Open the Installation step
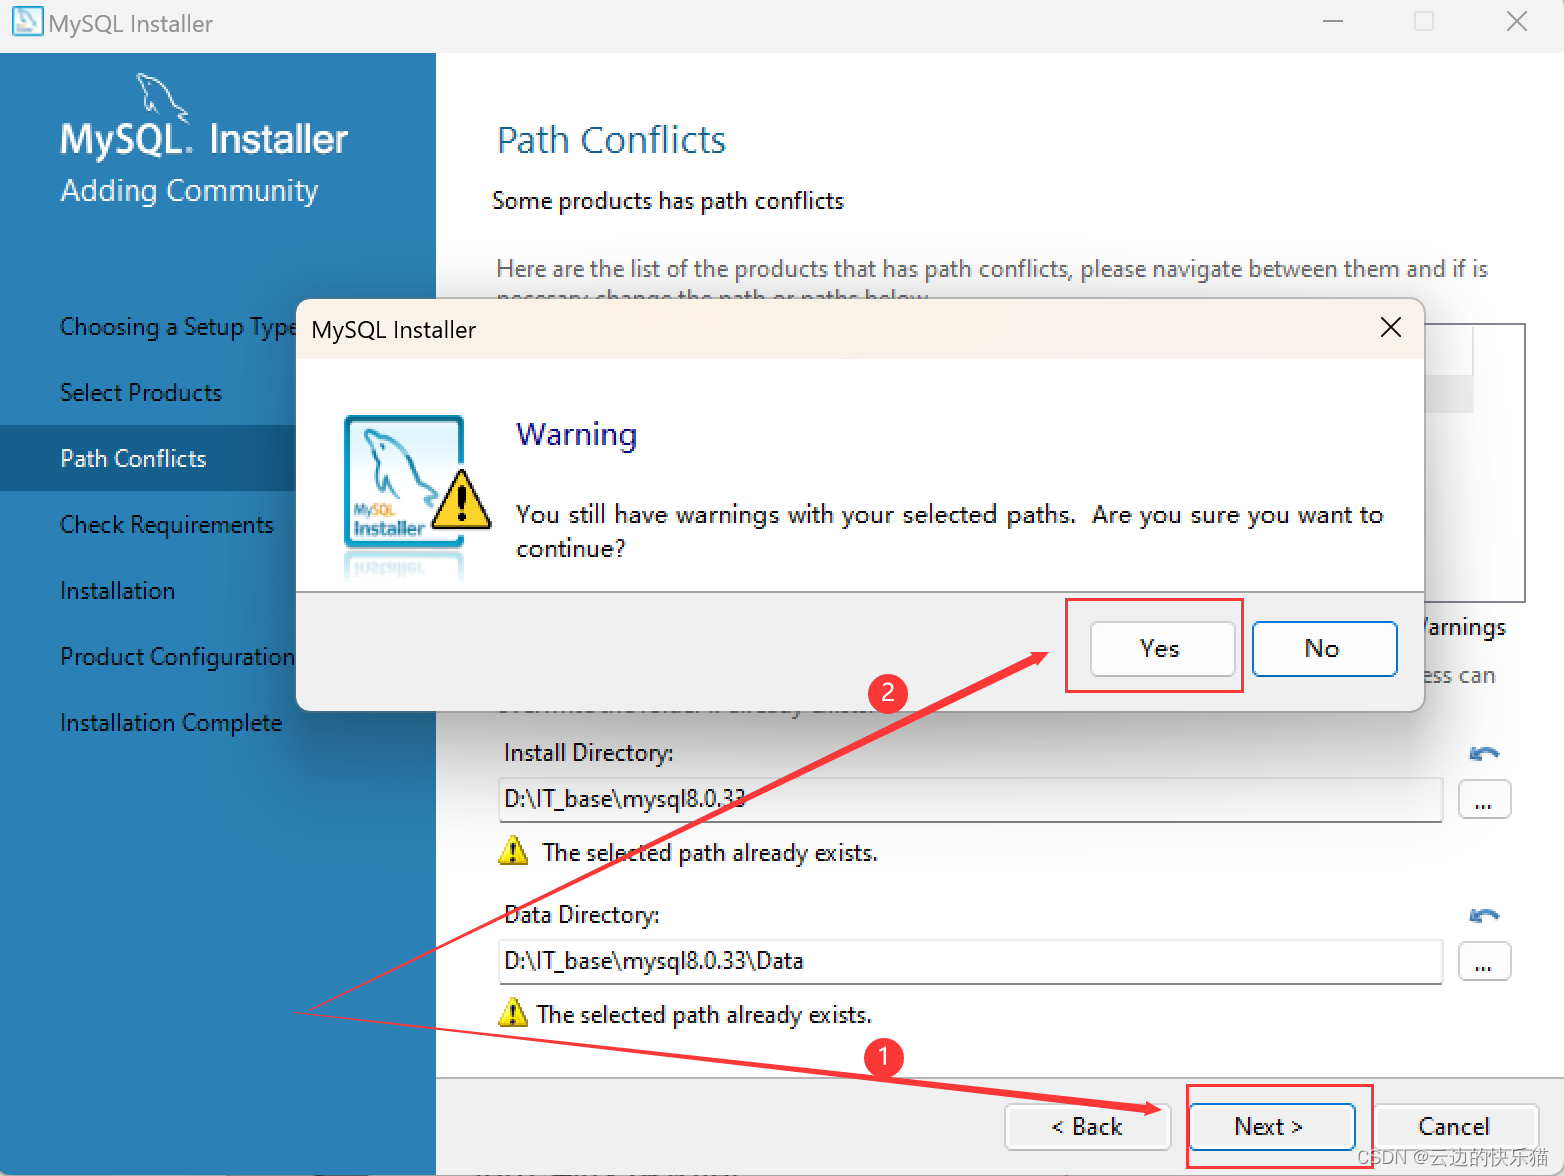 118,591
